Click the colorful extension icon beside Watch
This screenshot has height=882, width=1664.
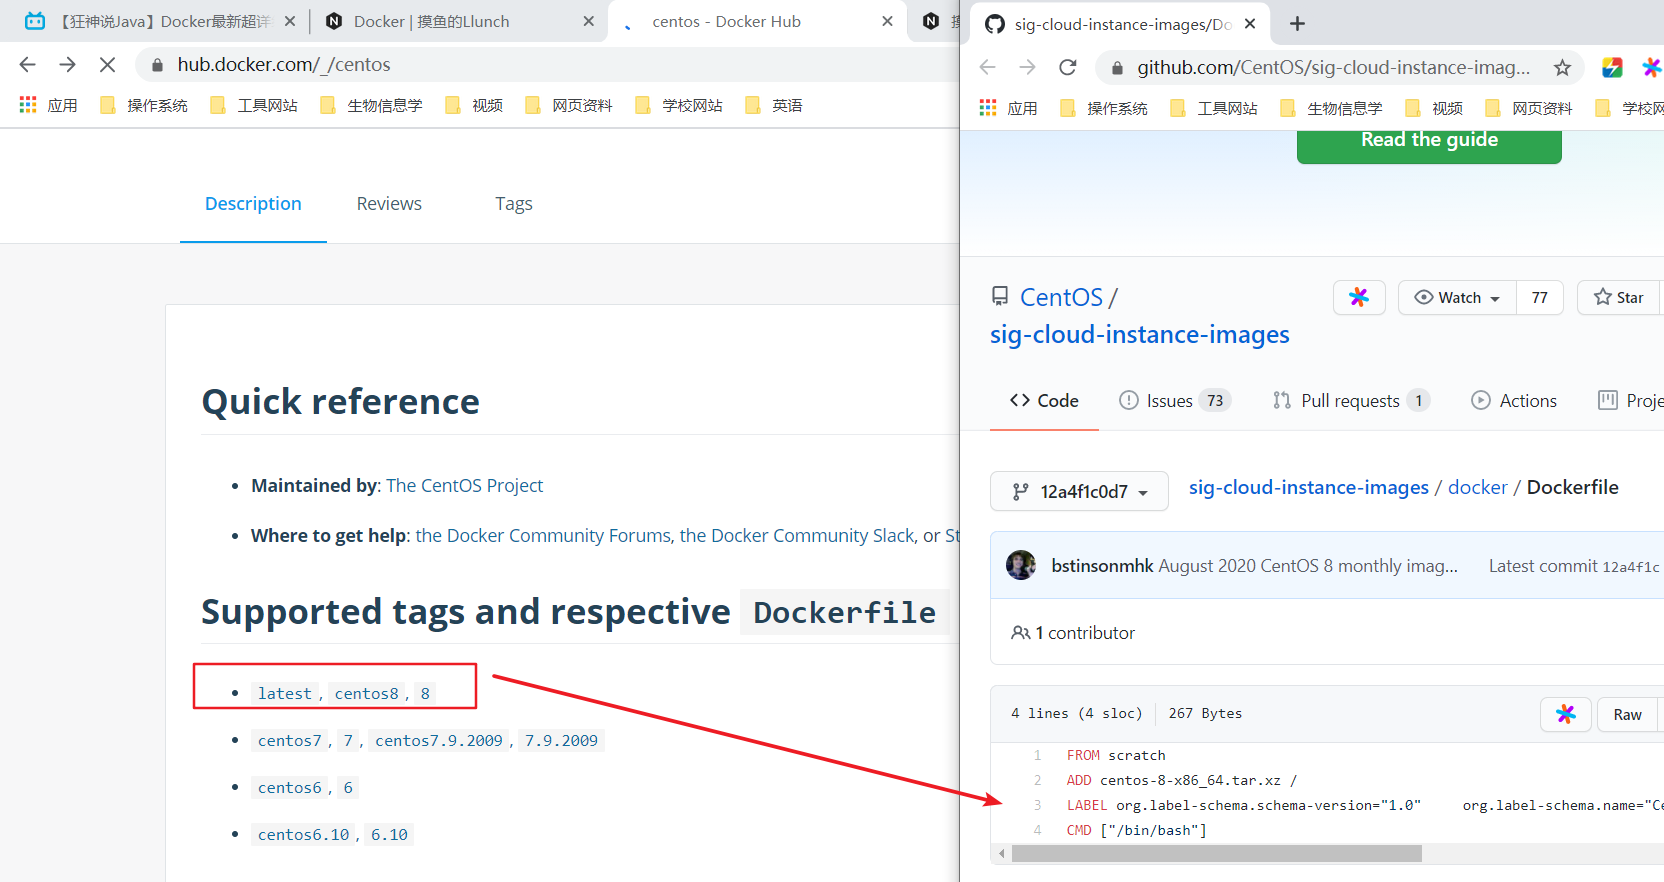click(1359, 297)
